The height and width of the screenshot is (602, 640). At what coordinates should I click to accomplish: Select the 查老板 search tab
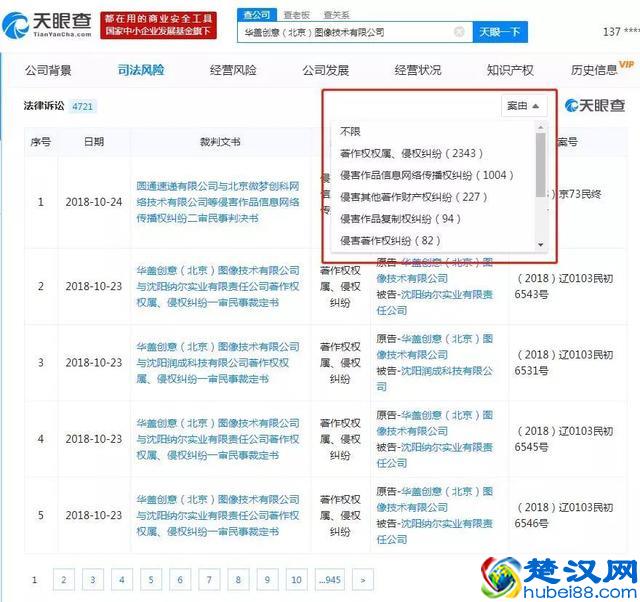(x=297, y=15)
